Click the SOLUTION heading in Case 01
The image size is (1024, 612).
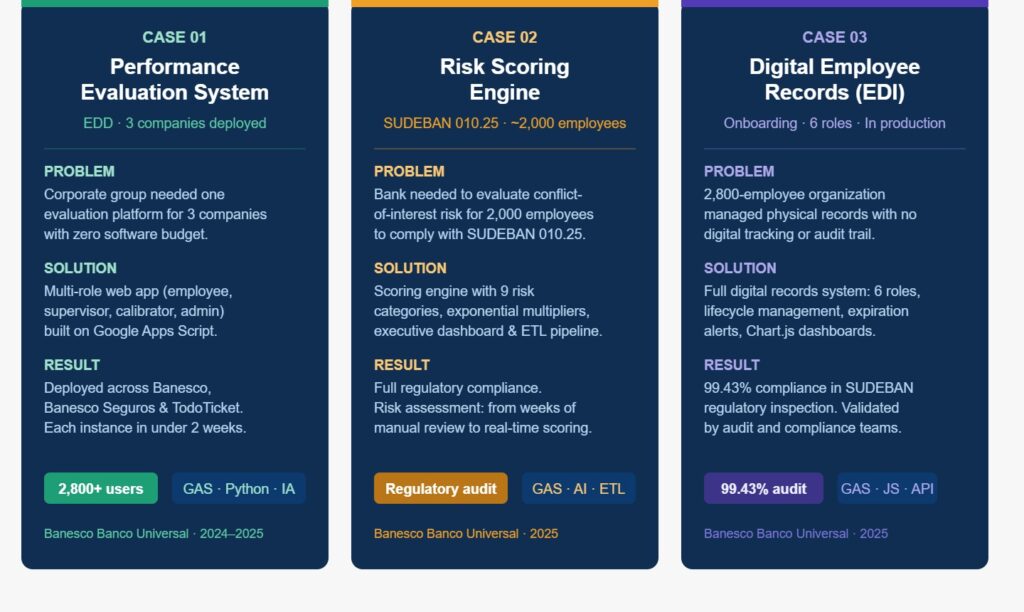pos(80,268)
